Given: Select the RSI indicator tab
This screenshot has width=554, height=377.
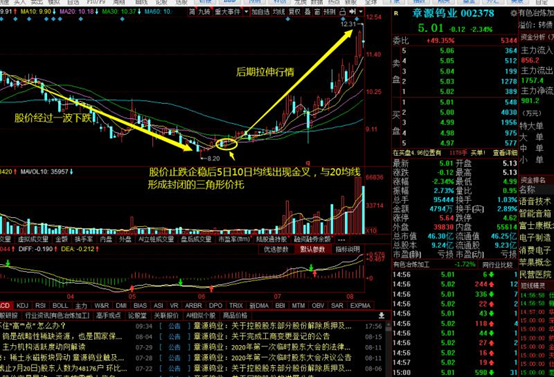Looking at the screenshot, I should [41, 305].
